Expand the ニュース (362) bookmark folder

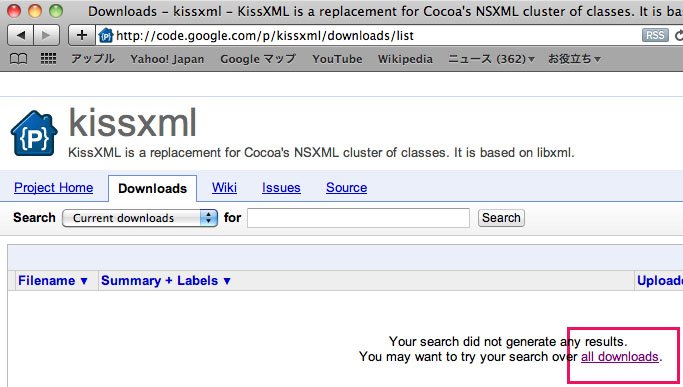tap(491, 59)
